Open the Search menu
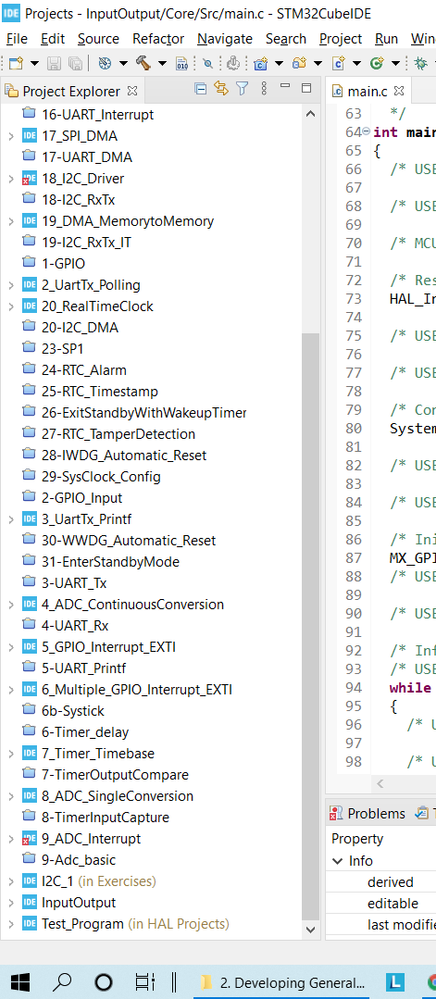The height and width of the screenshot is (999, 436). coord(286,39)
